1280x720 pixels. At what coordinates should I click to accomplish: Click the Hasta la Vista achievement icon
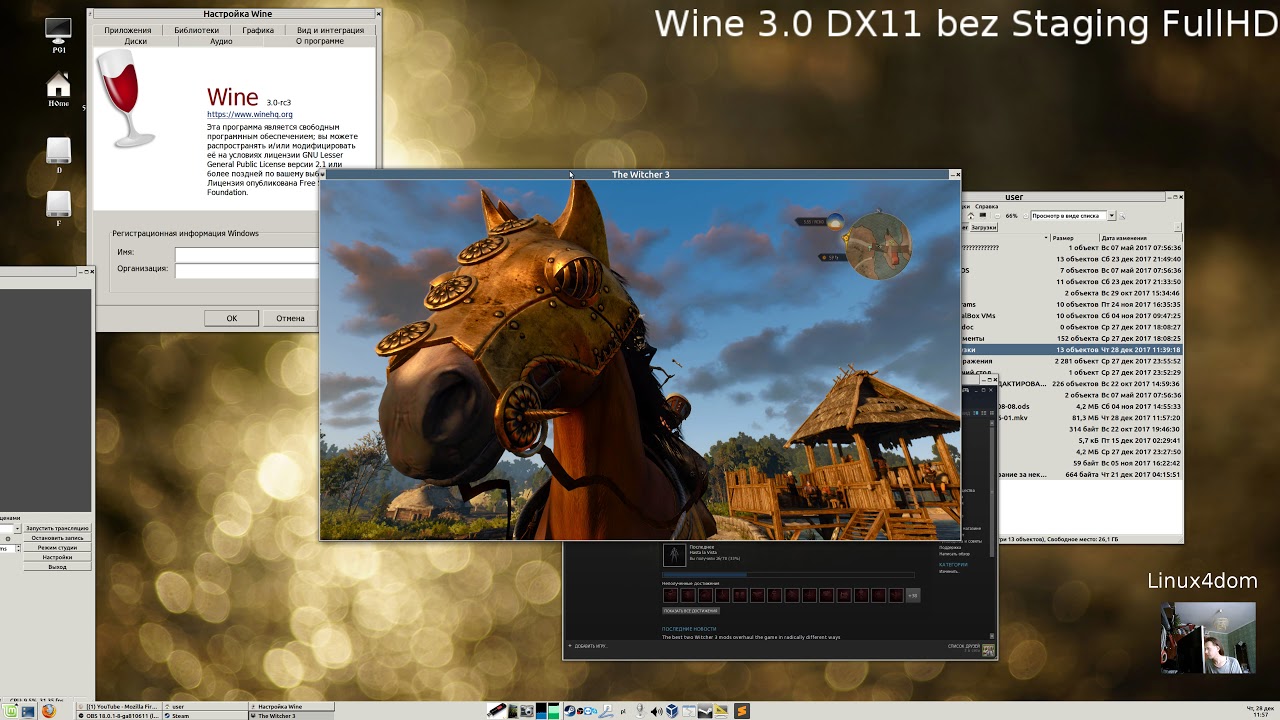pos(674,553)
